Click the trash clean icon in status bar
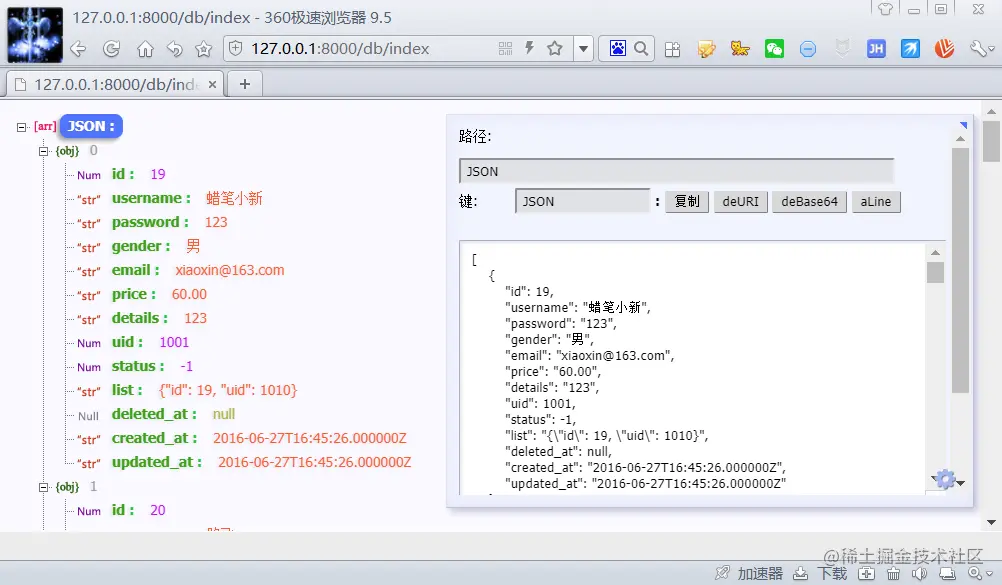 (893, 573)
